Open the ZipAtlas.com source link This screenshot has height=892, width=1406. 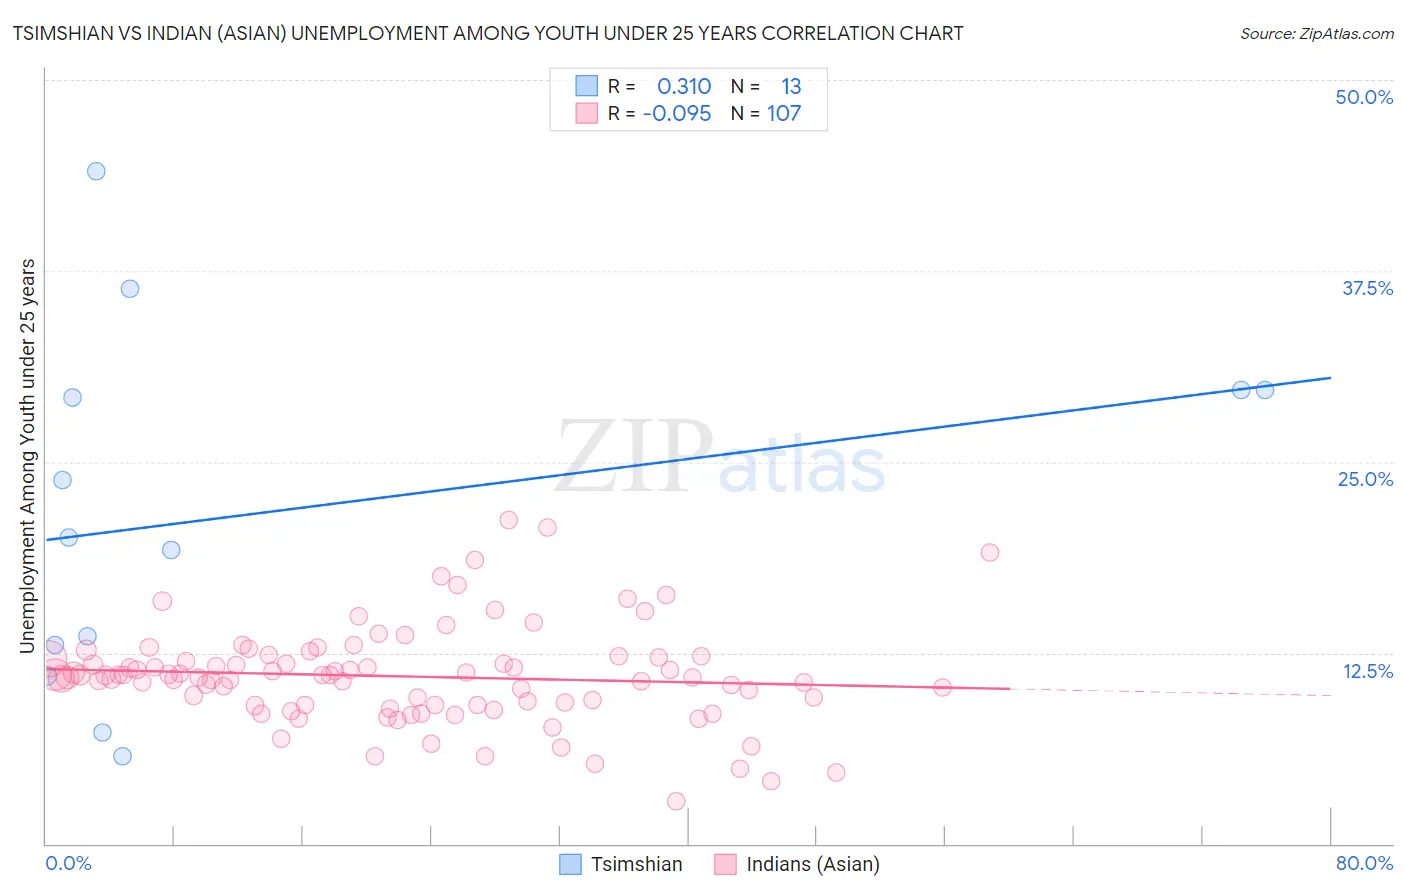[1316, 34]
